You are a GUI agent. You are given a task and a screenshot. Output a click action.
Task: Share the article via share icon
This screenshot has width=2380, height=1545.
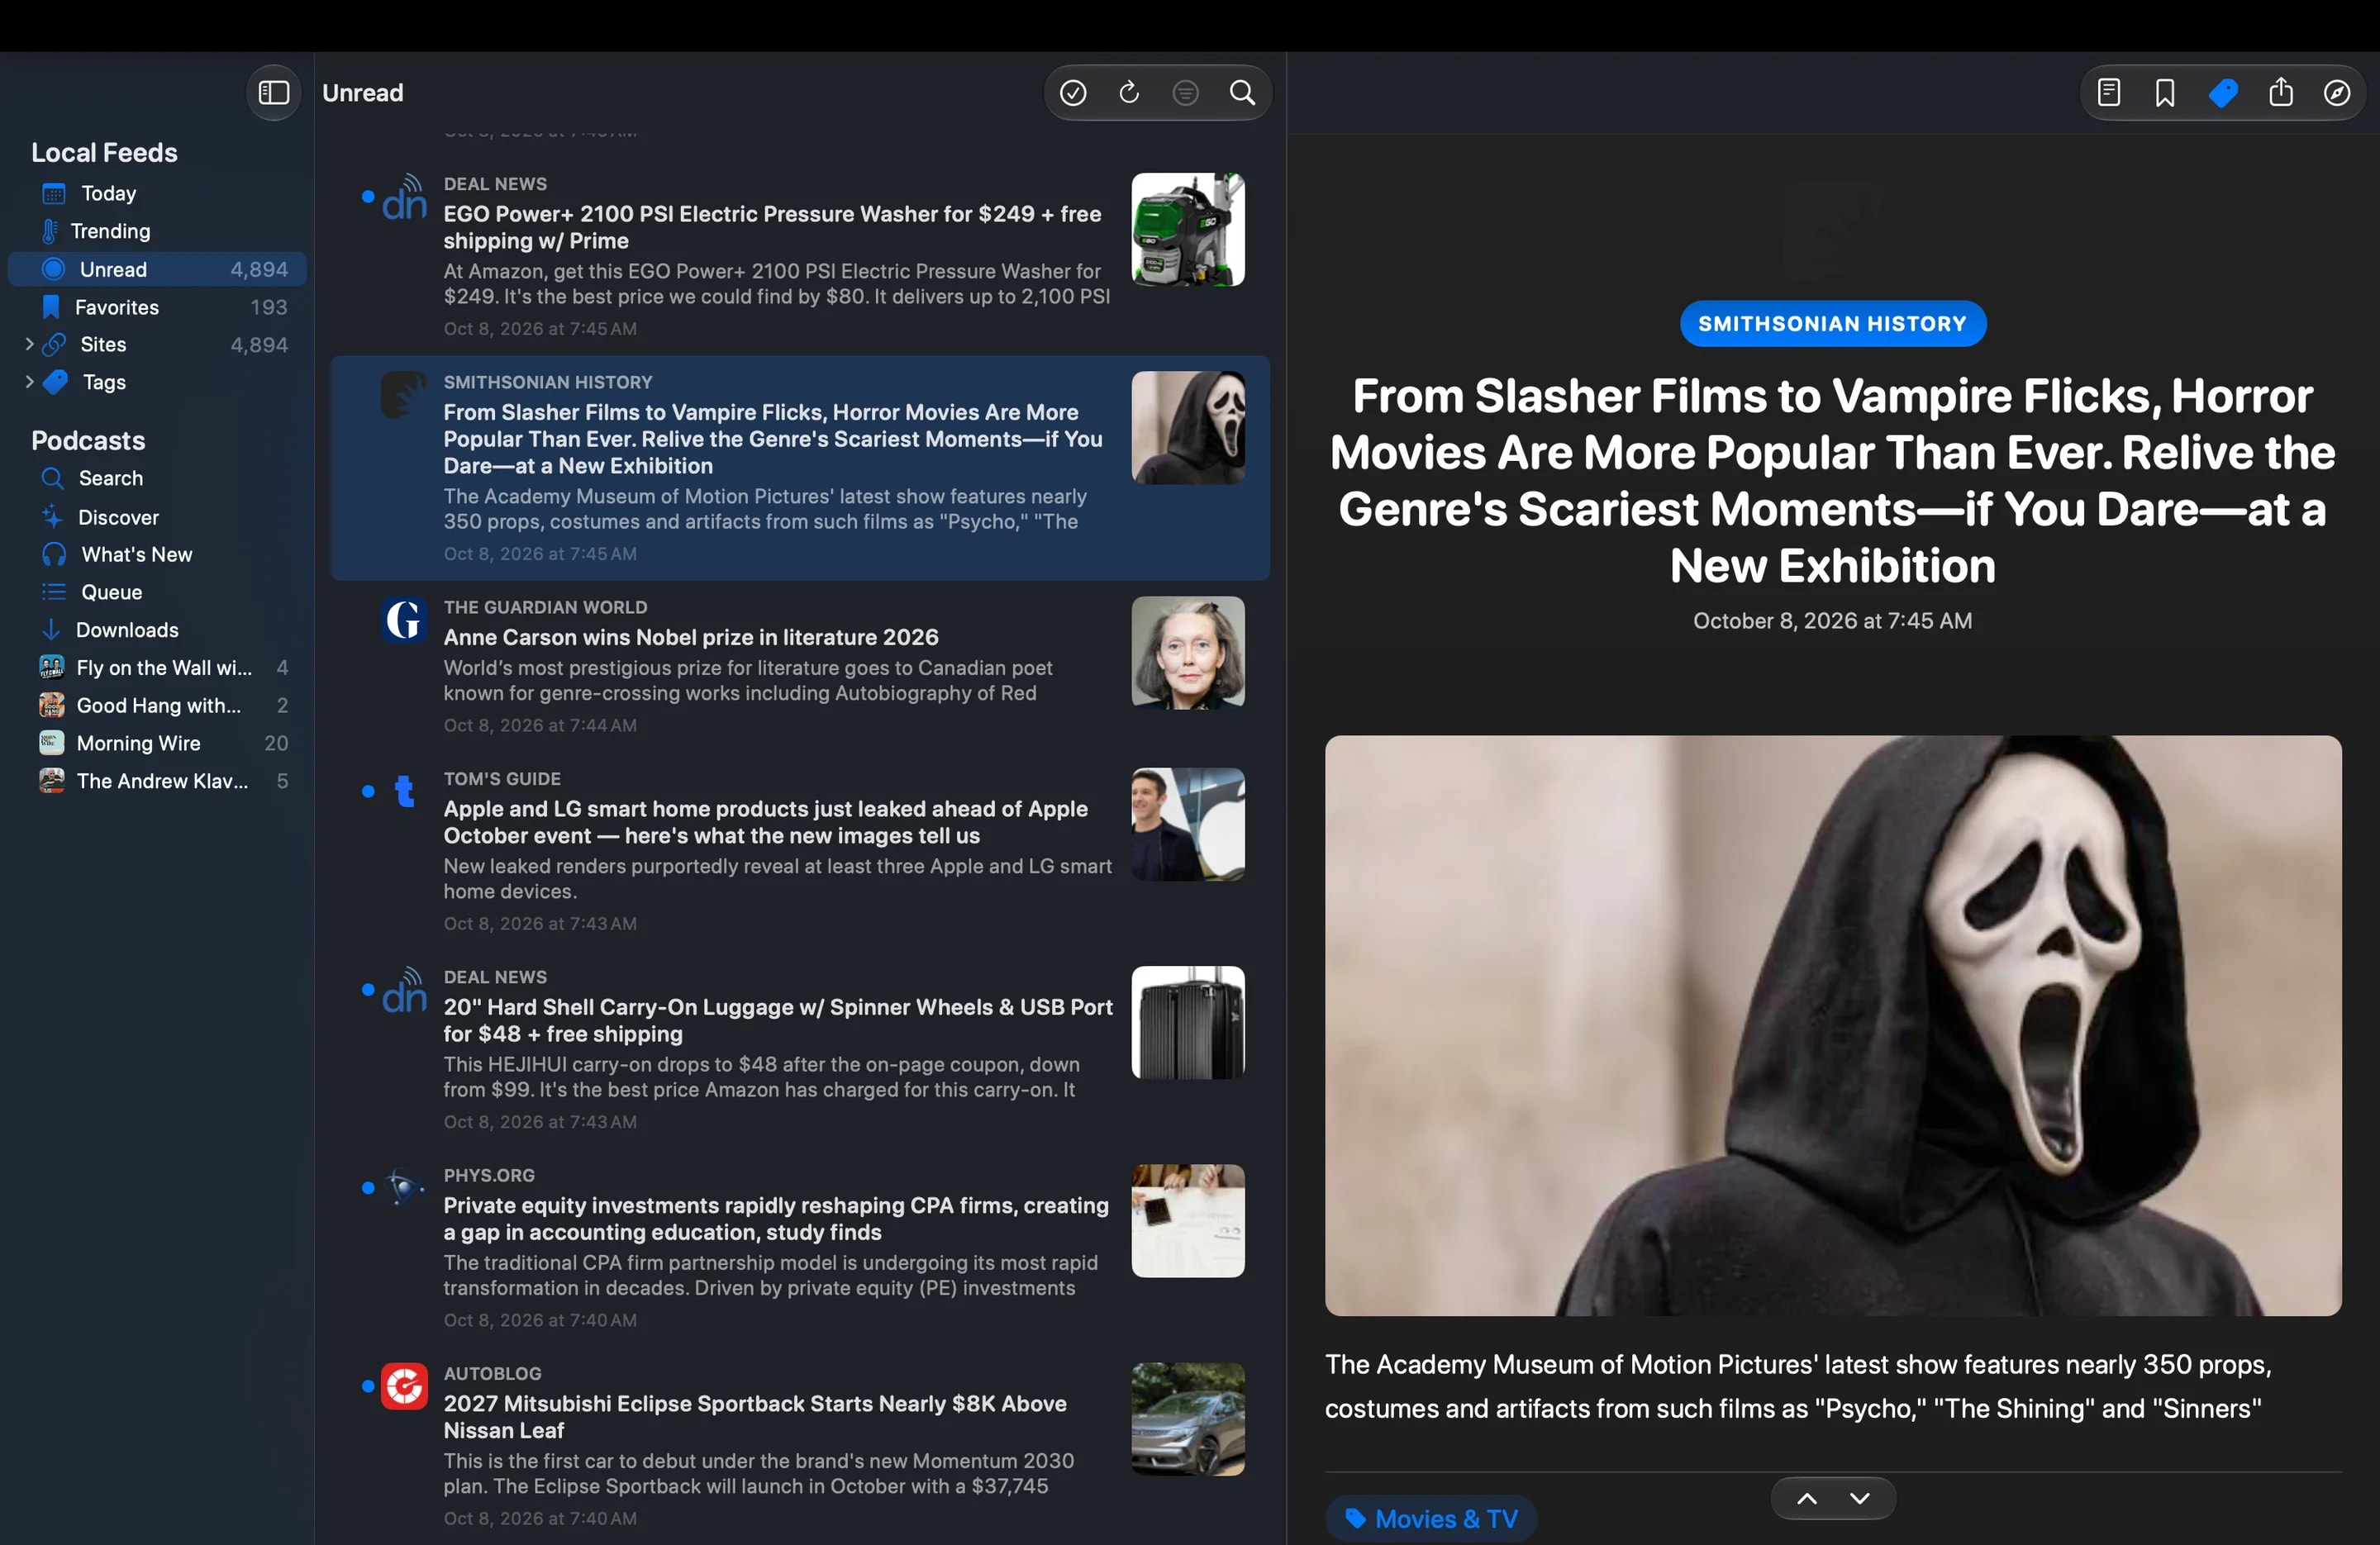click(x=2280, y=93)
